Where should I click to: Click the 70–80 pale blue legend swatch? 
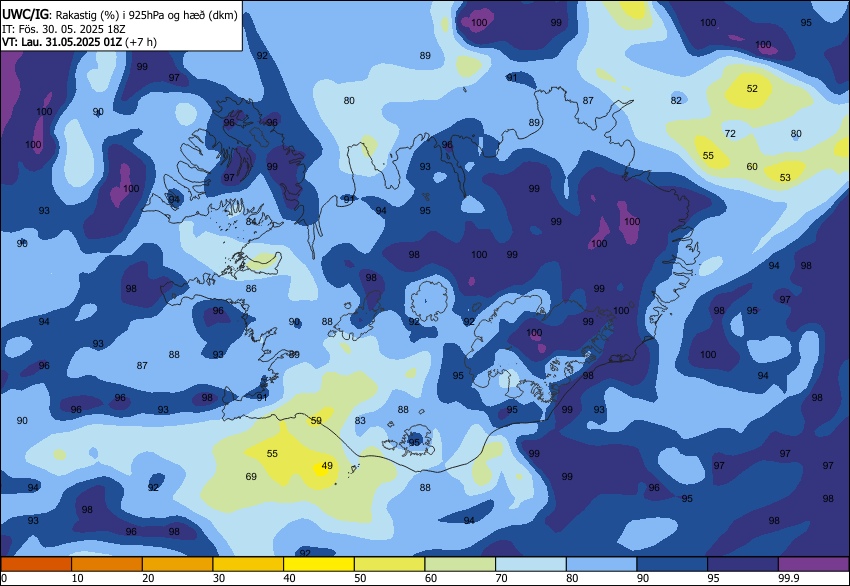(531, 564)
